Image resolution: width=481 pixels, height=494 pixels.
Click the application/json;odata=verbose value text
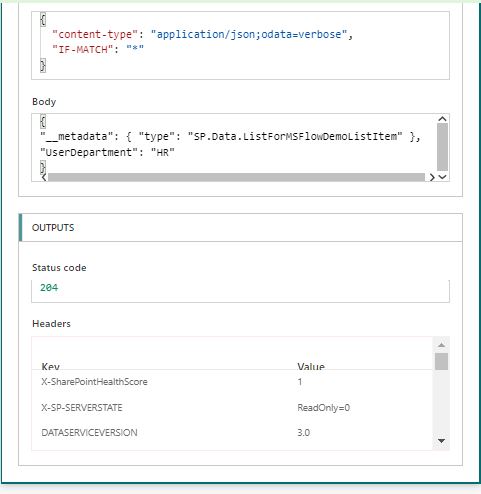click(249, 34)
